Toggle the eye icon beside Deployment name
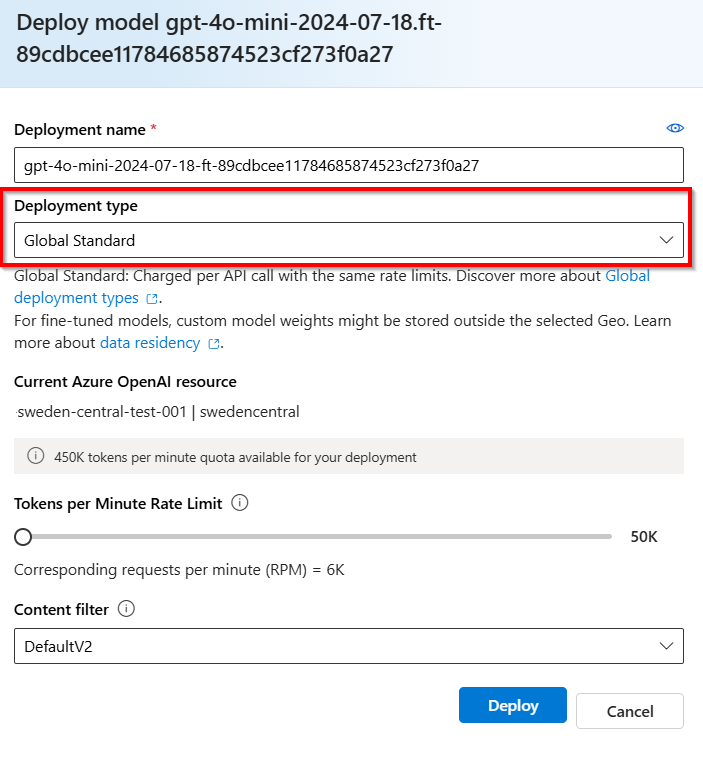 point(675,128)
